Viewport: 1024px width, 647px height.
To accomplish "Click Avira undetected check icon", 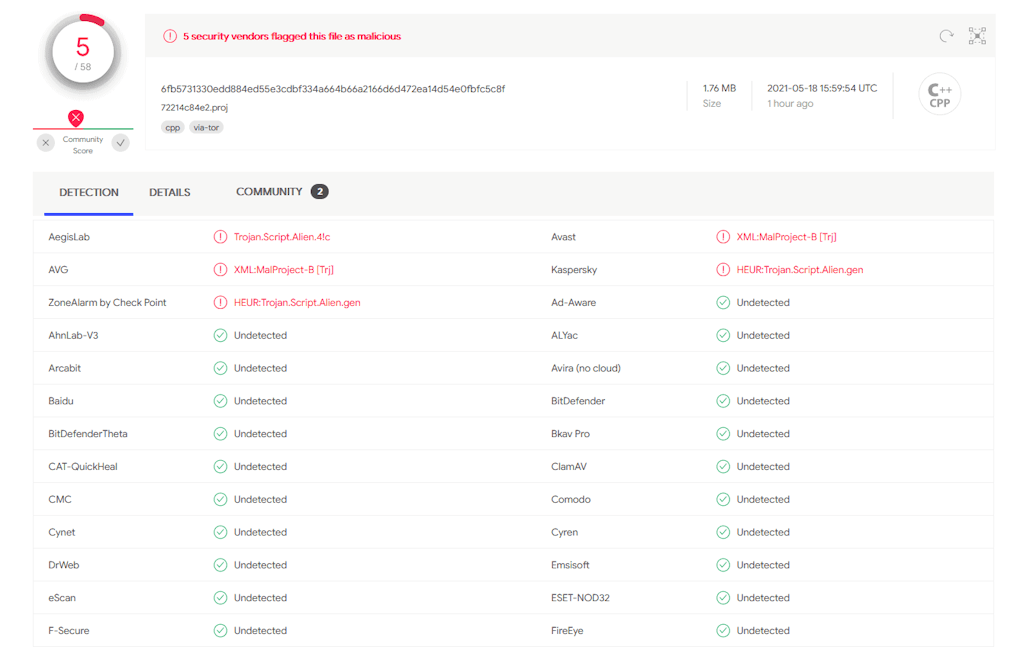I will (723, 368).
